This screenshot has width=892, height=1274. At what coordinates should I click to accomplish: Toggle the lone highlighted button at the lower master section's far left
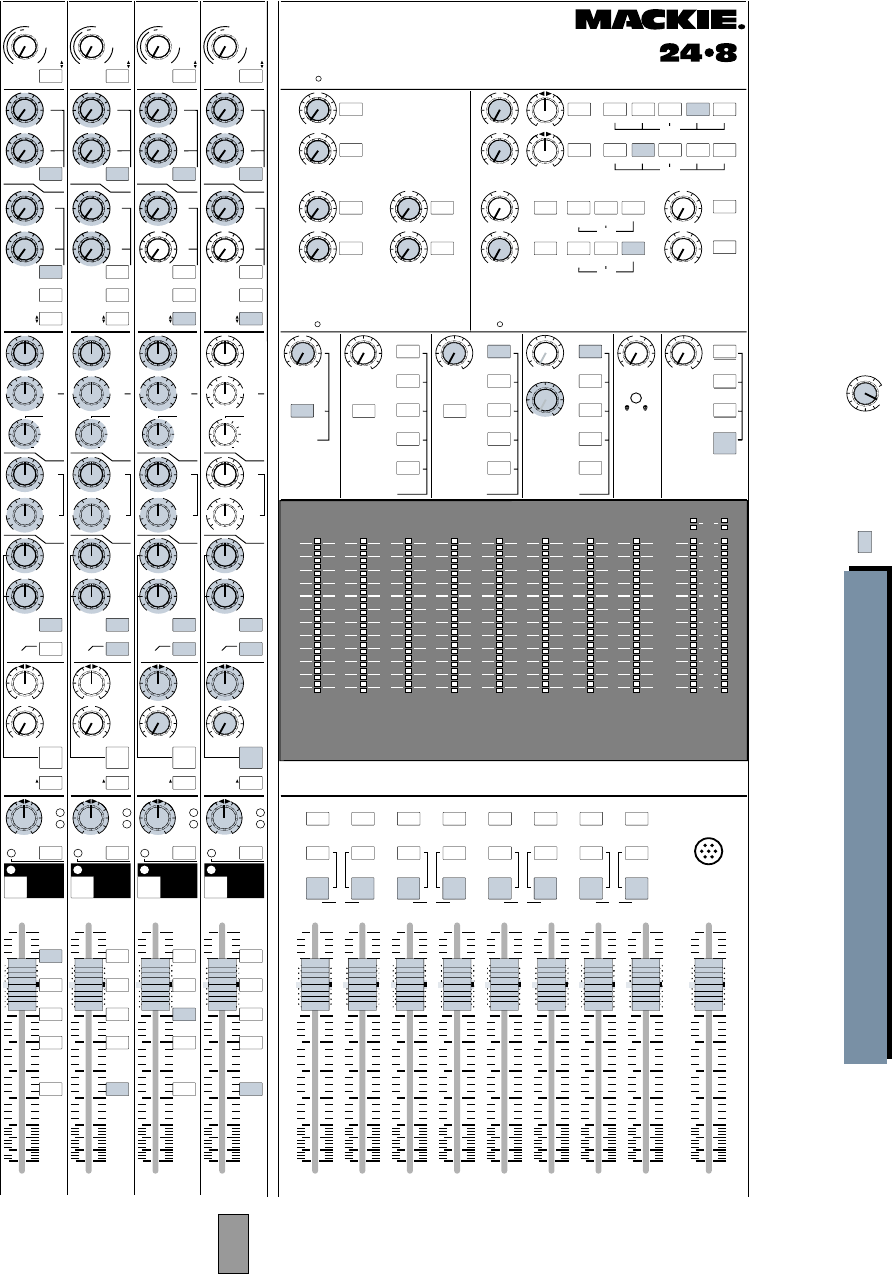click(302, 410)
